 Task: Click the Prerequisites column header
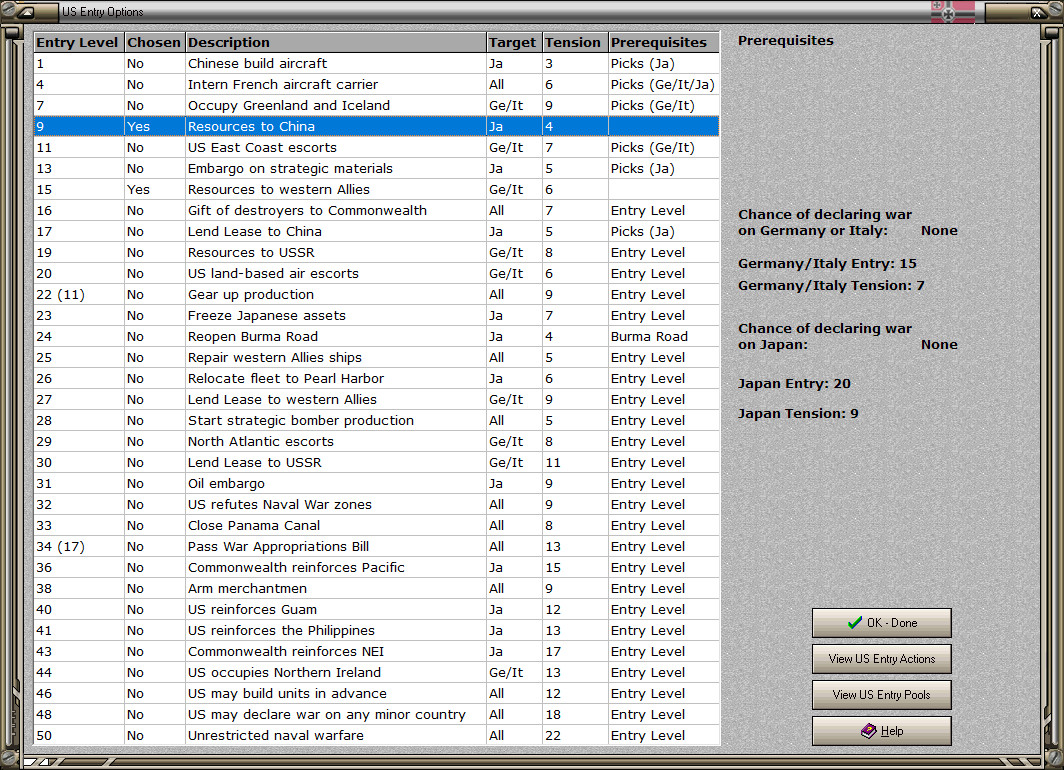[x=664, y=42]
